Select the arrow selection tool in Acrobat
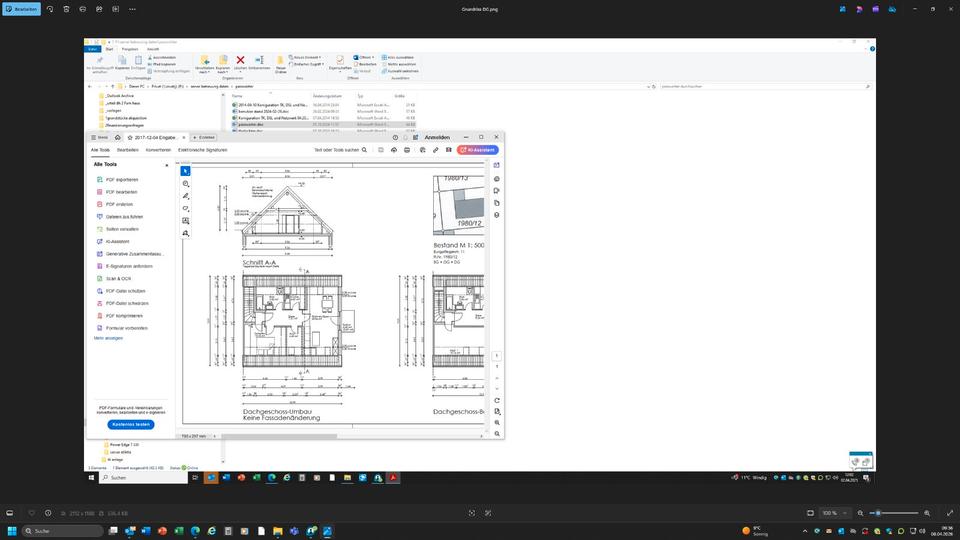The height and width of the screenshot is (540, 960). click(186, 171)
